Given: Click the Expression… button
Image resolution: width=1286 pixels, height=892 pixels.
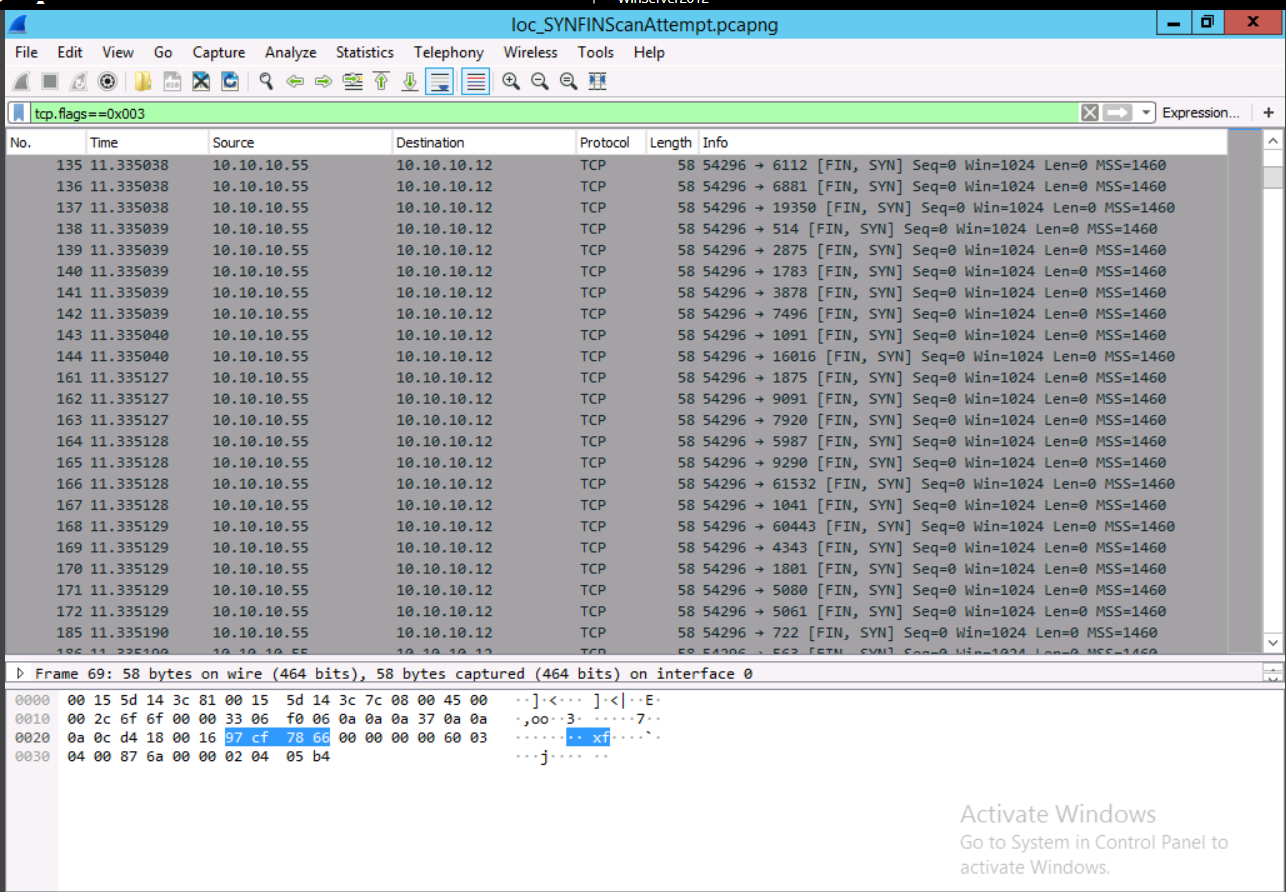Looking at the screenshot, I should click(x=1200, y=113).
